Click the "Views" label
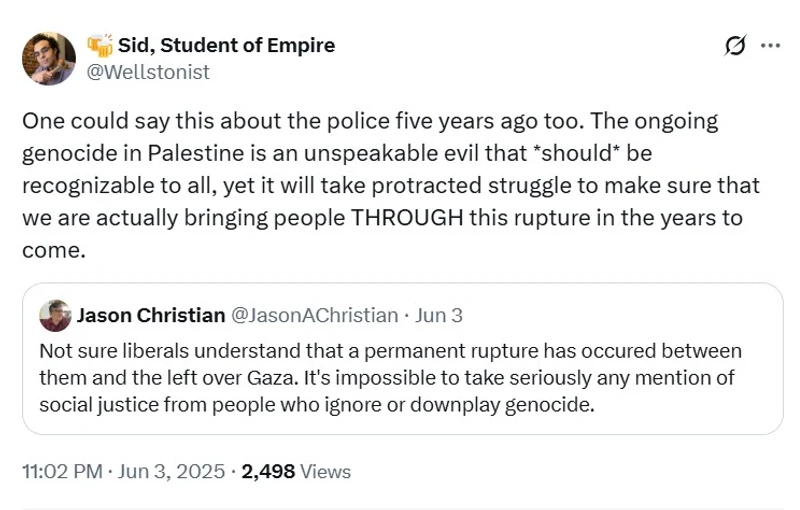Image resolution: width=800 pixels, height=510 pixels. click(326, 471)
